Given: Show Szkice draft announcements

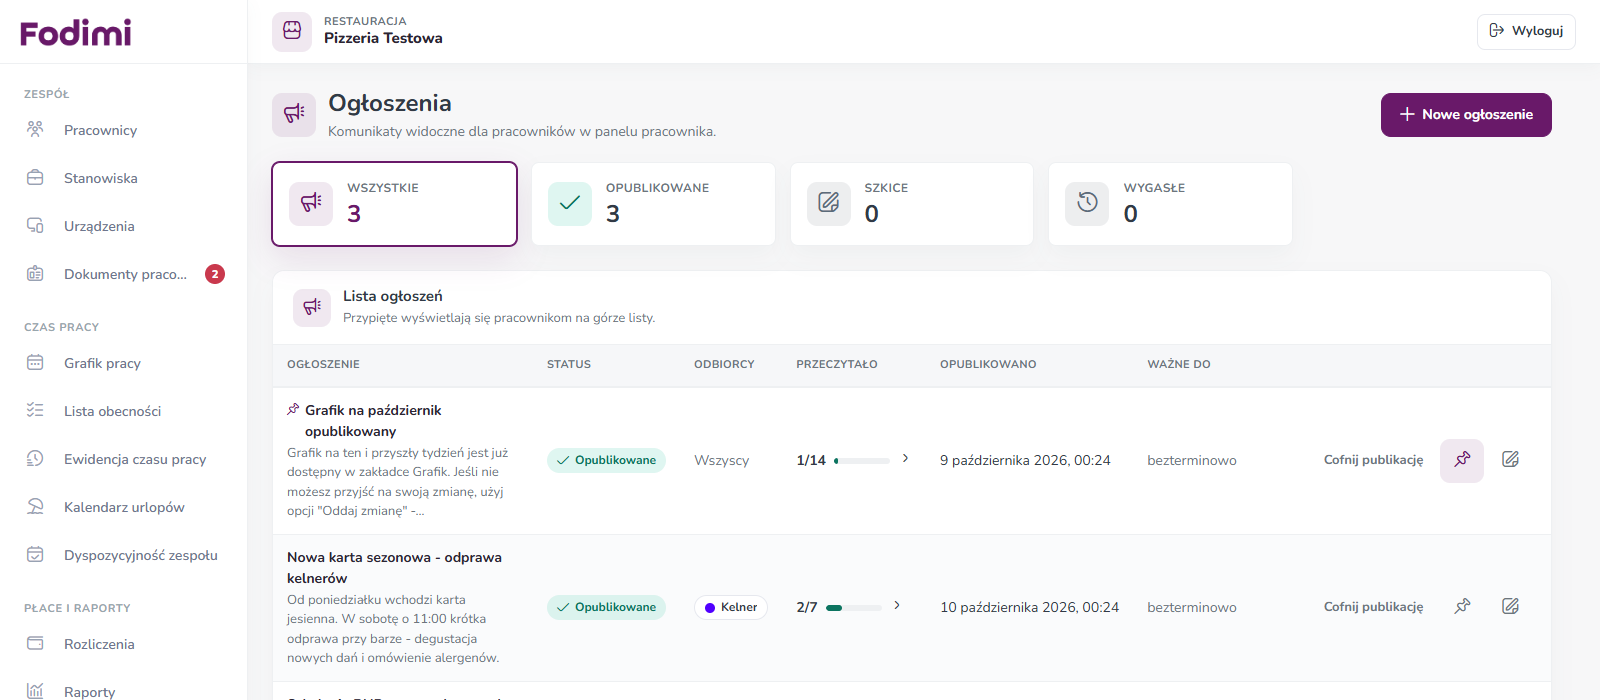Looking at the screenshot, I should point(912,204).
